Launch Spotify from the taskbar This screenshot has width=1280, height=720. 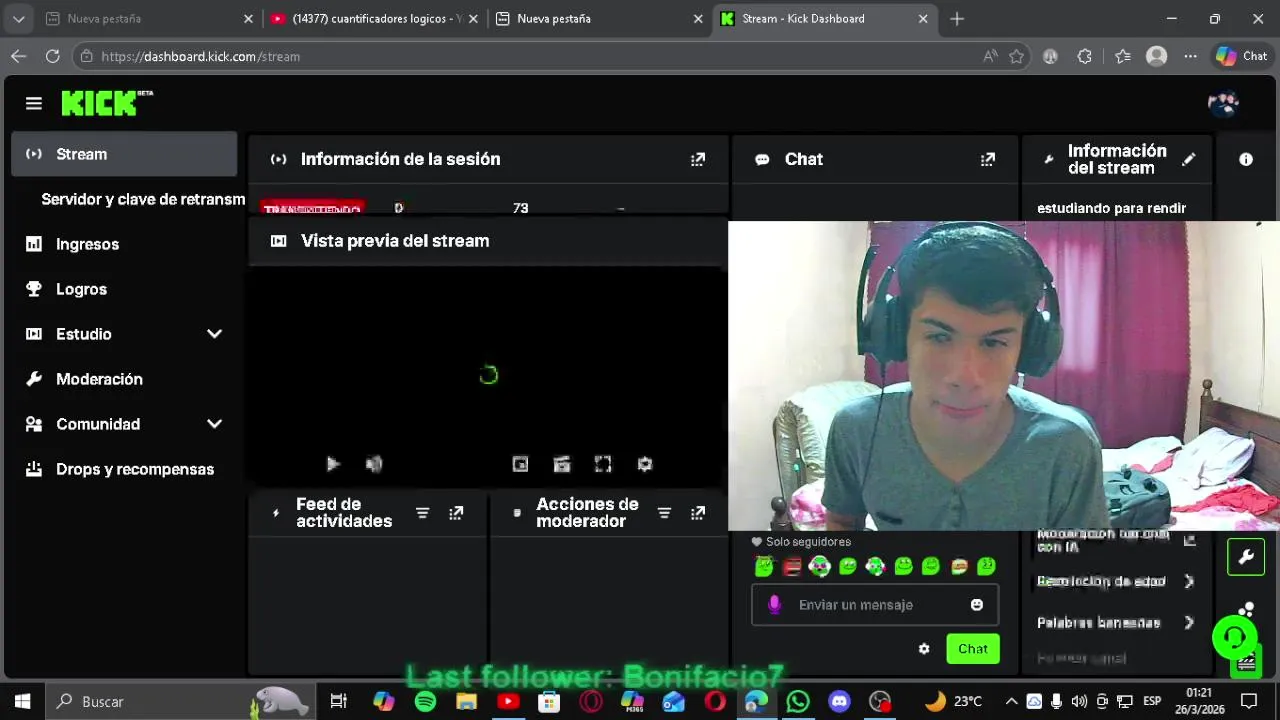[x=425, y=701]
